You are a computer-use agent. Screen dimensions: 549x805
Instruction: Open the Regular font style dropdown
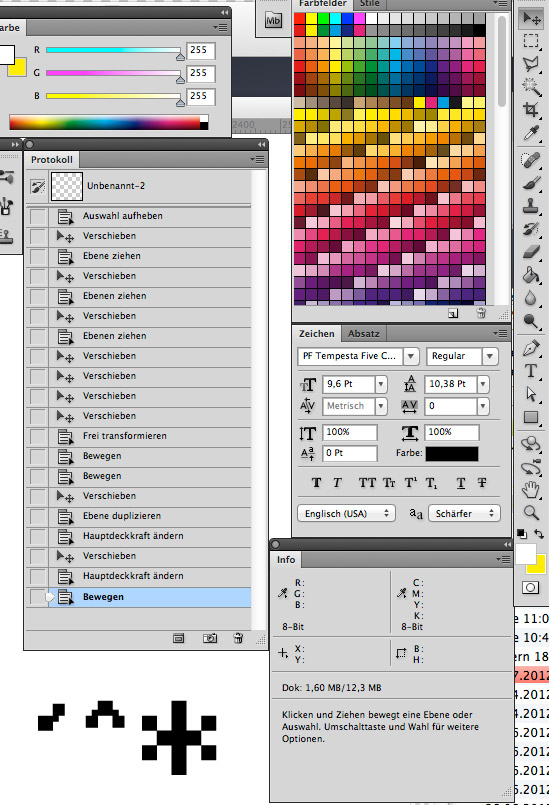[x=490, y=356]
